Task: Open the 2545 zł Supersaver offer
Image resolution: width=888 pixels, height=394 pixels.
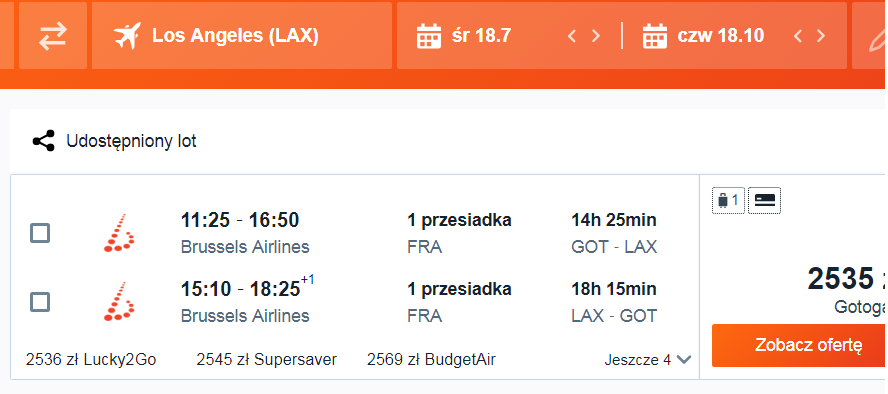Action: [267, 359]
